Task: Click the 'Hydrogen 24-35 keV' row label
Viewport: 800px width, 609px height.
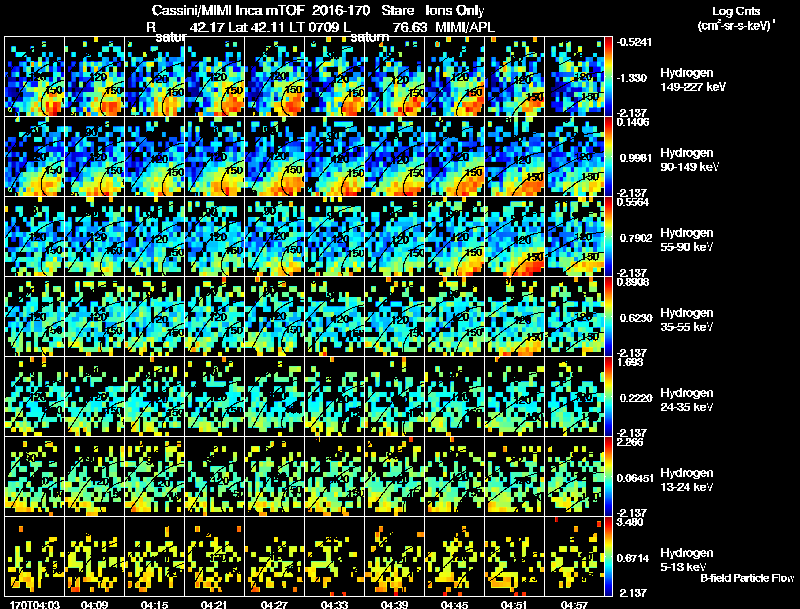Action: 686,400
